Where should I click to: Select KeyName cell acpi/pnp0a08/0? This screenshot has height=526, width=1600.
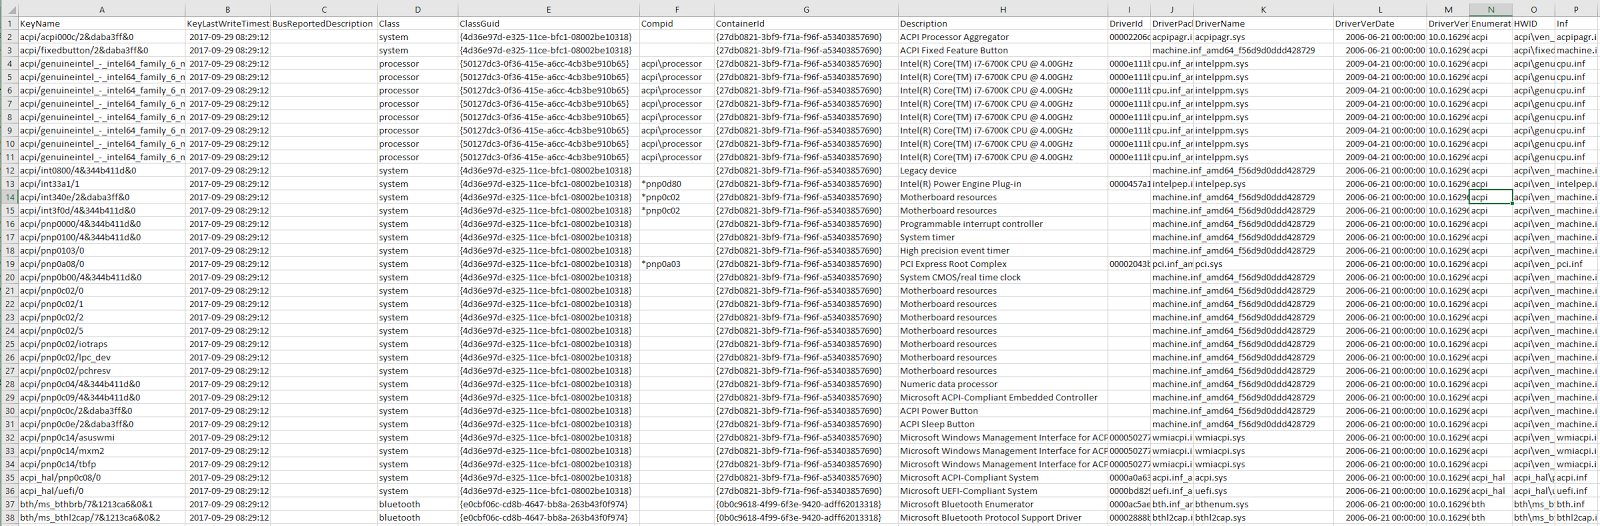[101, 264]
